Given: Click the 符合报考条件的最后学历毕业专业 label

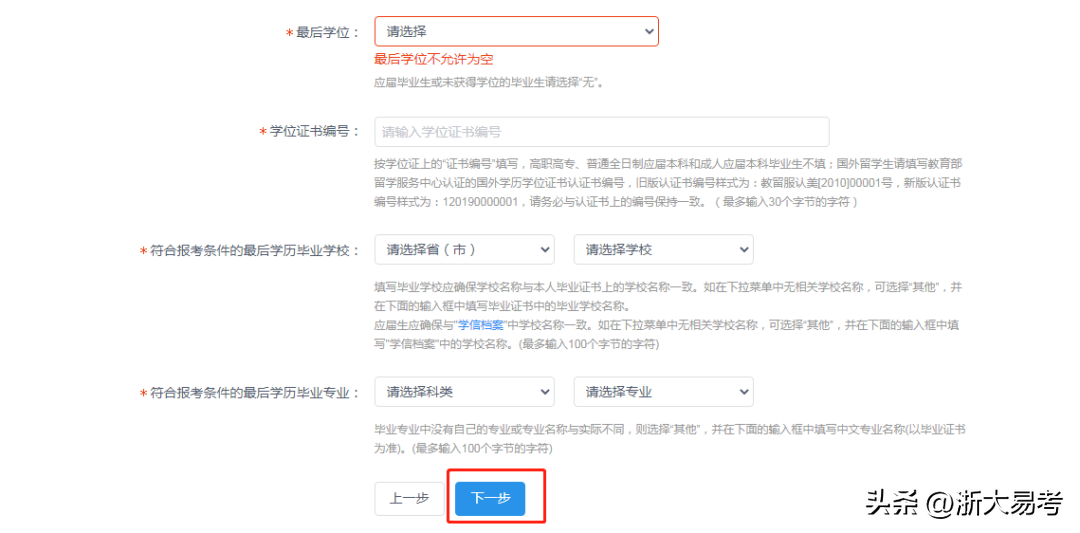Looking at the screenshot, I should [x=254, y=392].
